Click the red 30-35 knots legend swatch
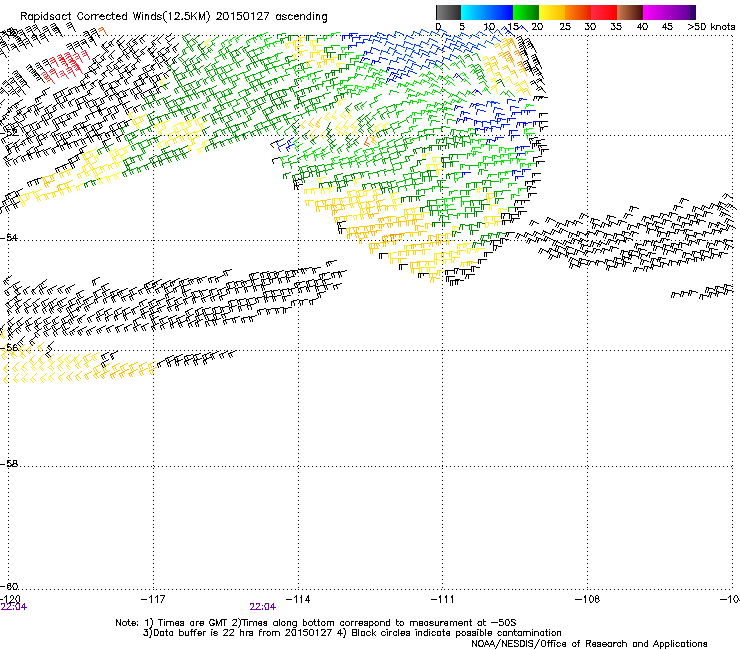 coord(604,12)
